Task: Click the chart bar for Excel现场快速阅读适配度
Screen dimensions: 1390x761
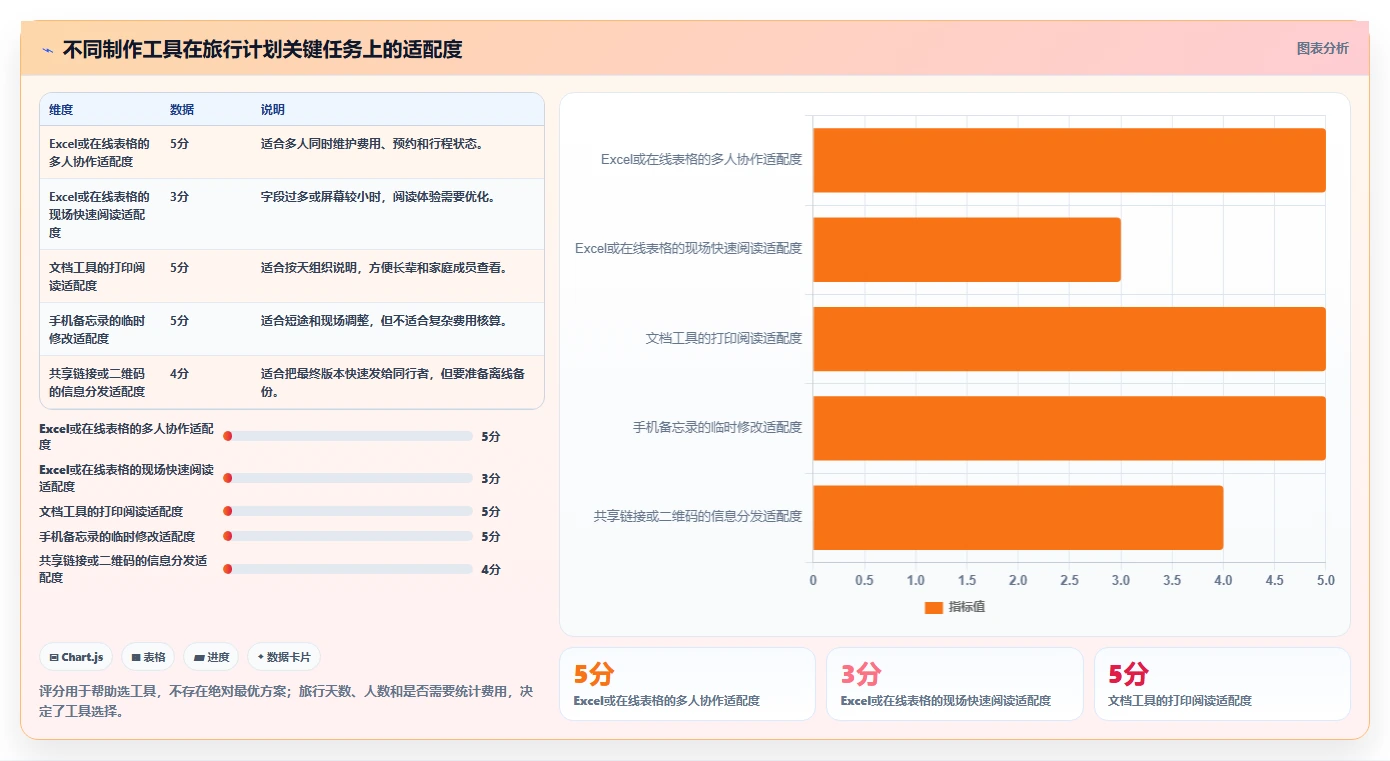Action: [x=966, y=249]
